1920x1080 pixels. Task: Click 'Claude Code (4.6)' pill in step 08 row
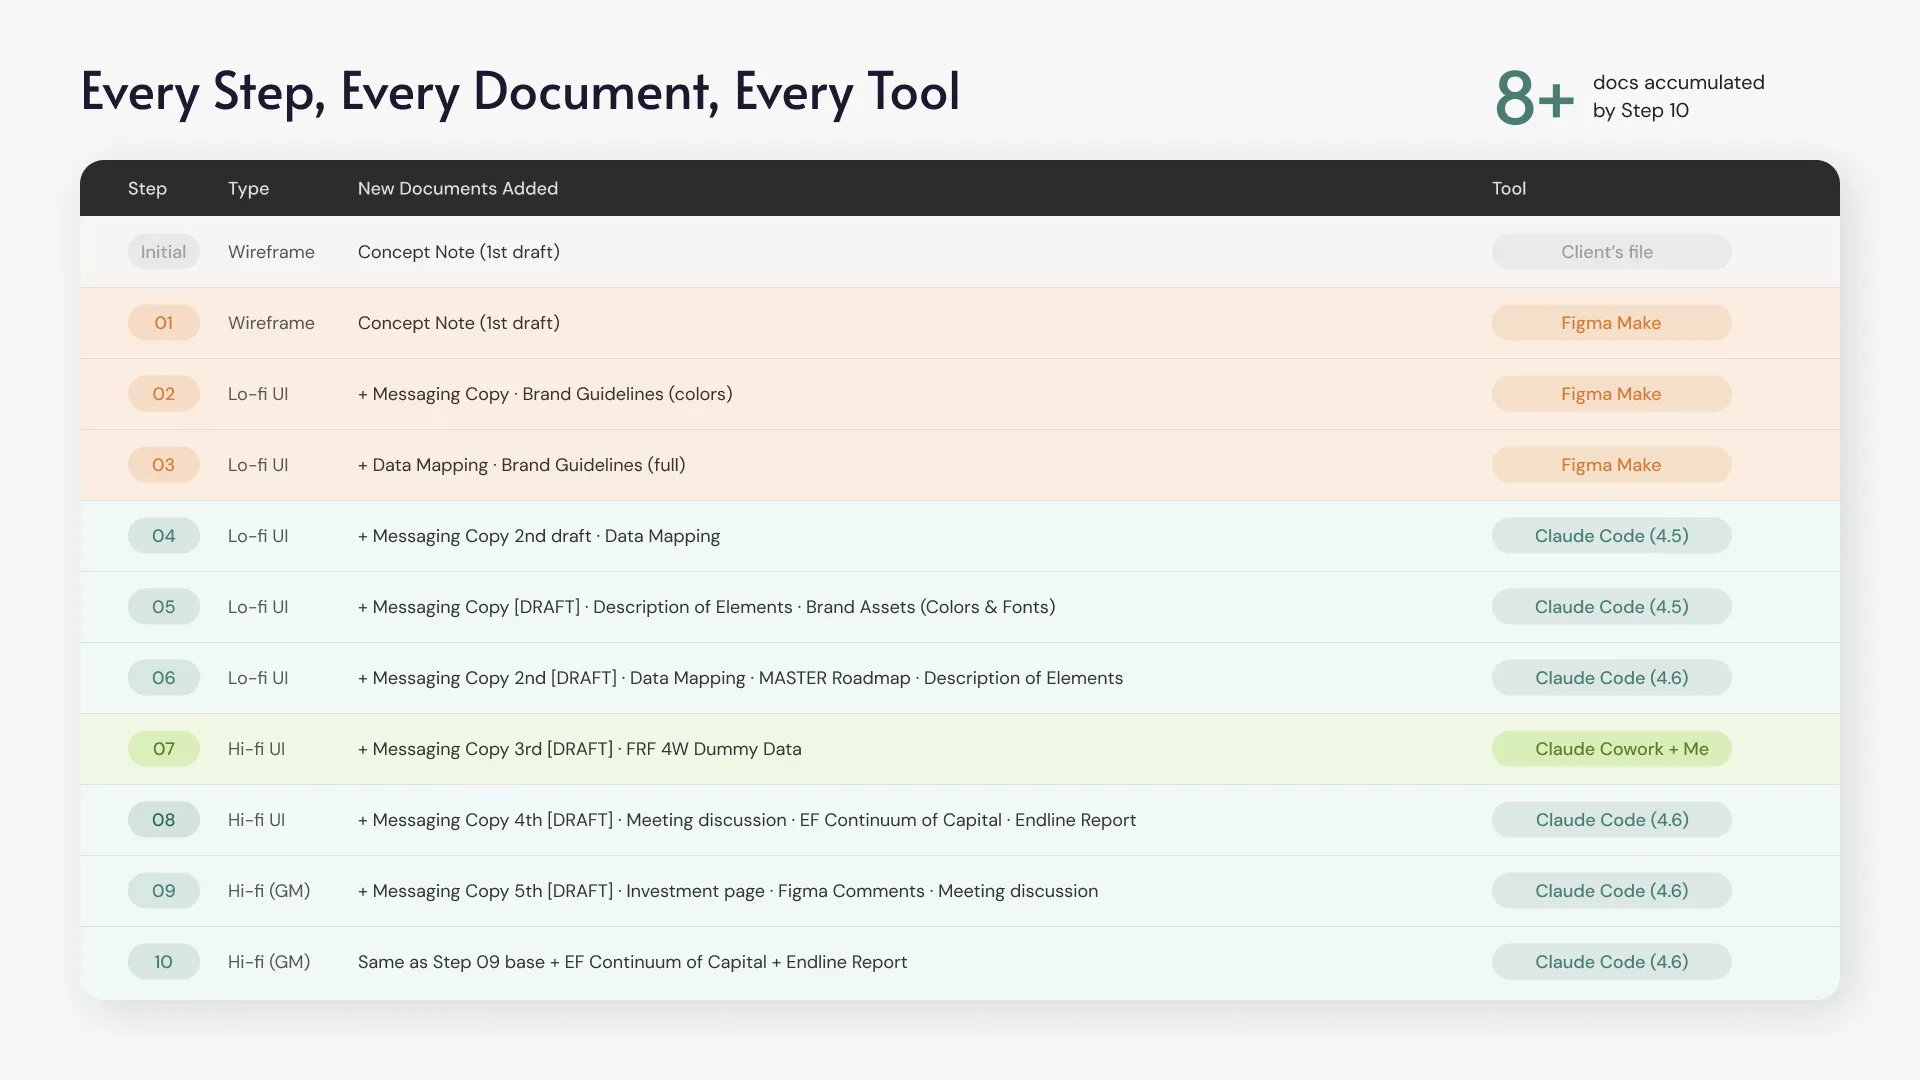point(1612,820)
